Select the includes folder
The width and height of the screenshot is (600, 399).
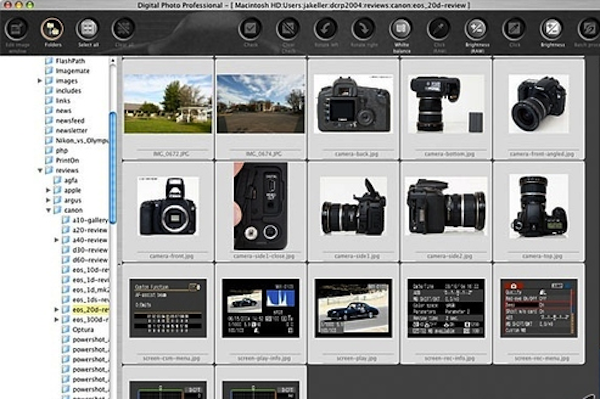pos(63,91)
